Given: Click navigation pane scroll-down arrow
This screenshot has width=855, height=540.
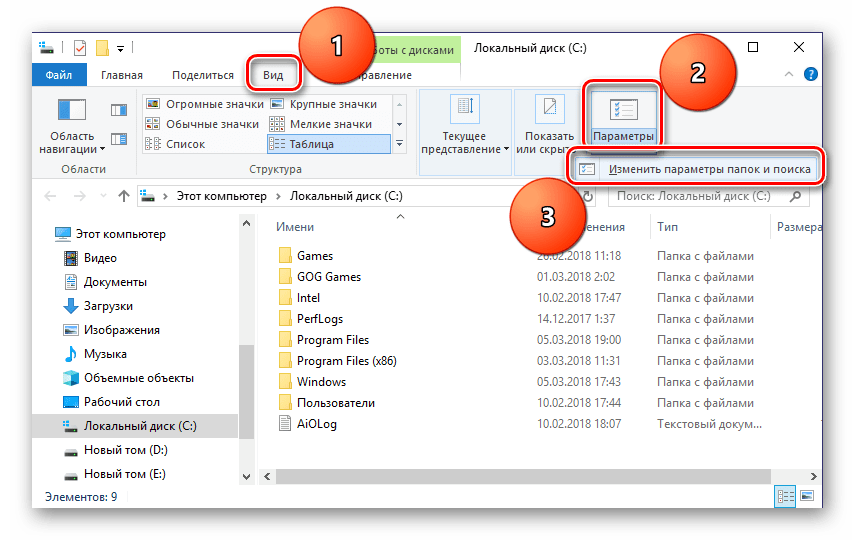Looking at the screenshot, I should (246, 476).
